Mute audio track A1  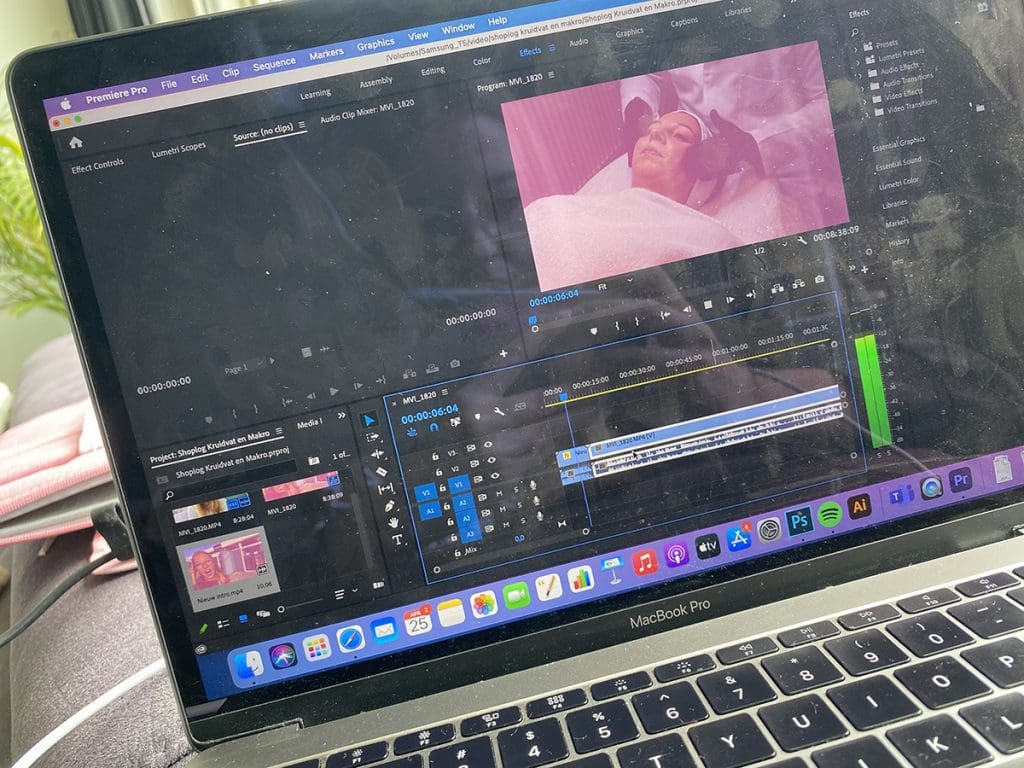pyautogui.click(x=497, y=493)
